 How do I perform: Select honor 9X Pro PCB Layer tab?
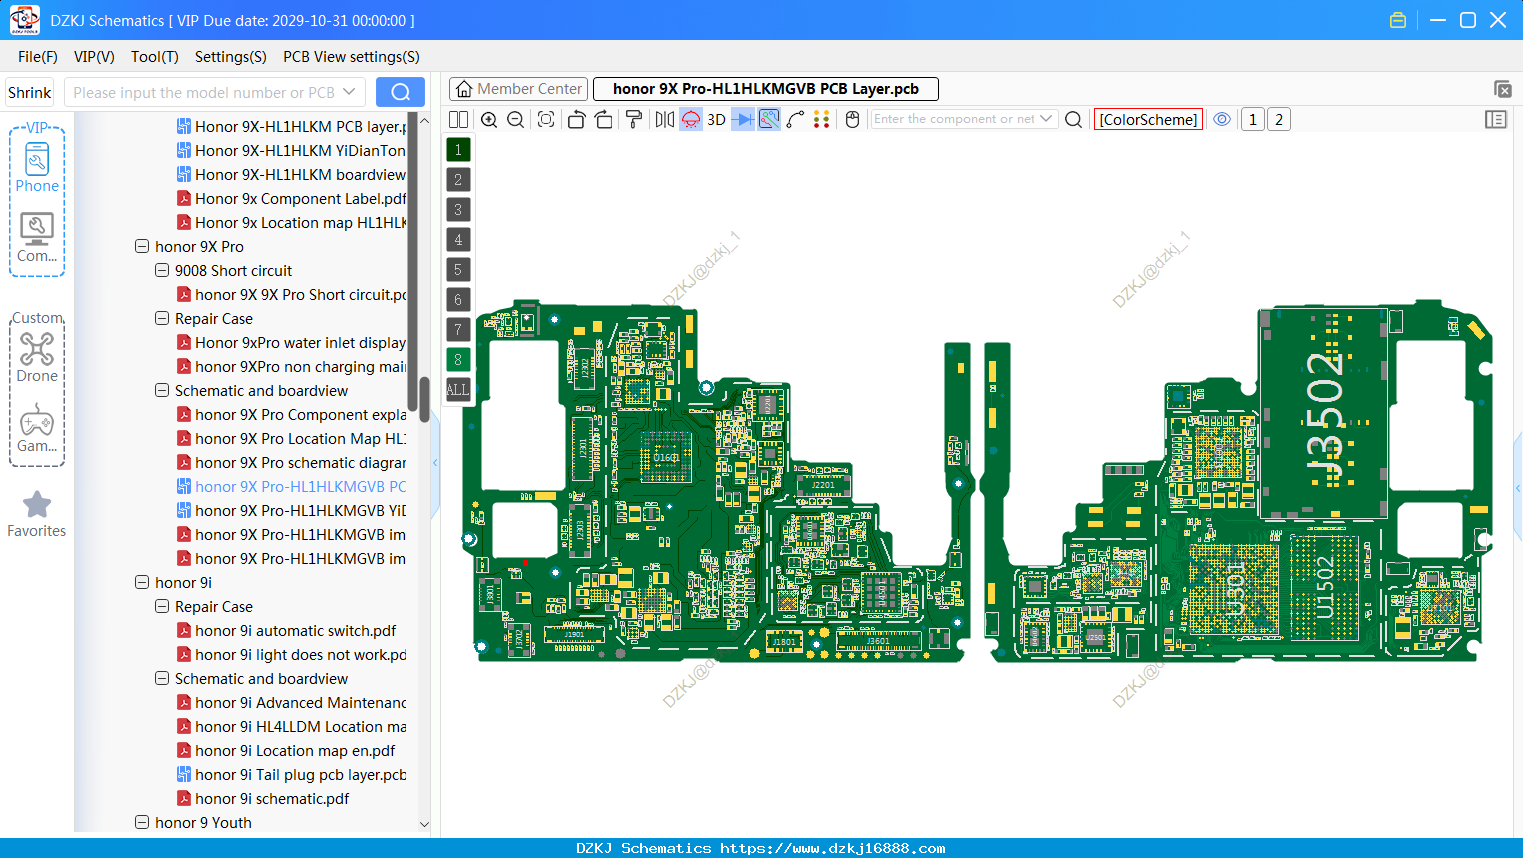pos(766,89)
